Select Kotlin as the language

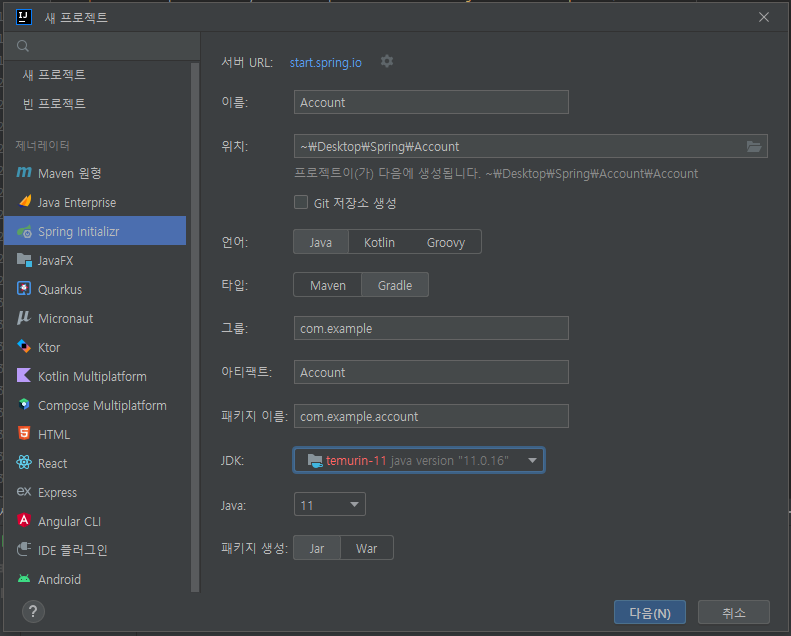click(x=379, y=242)
